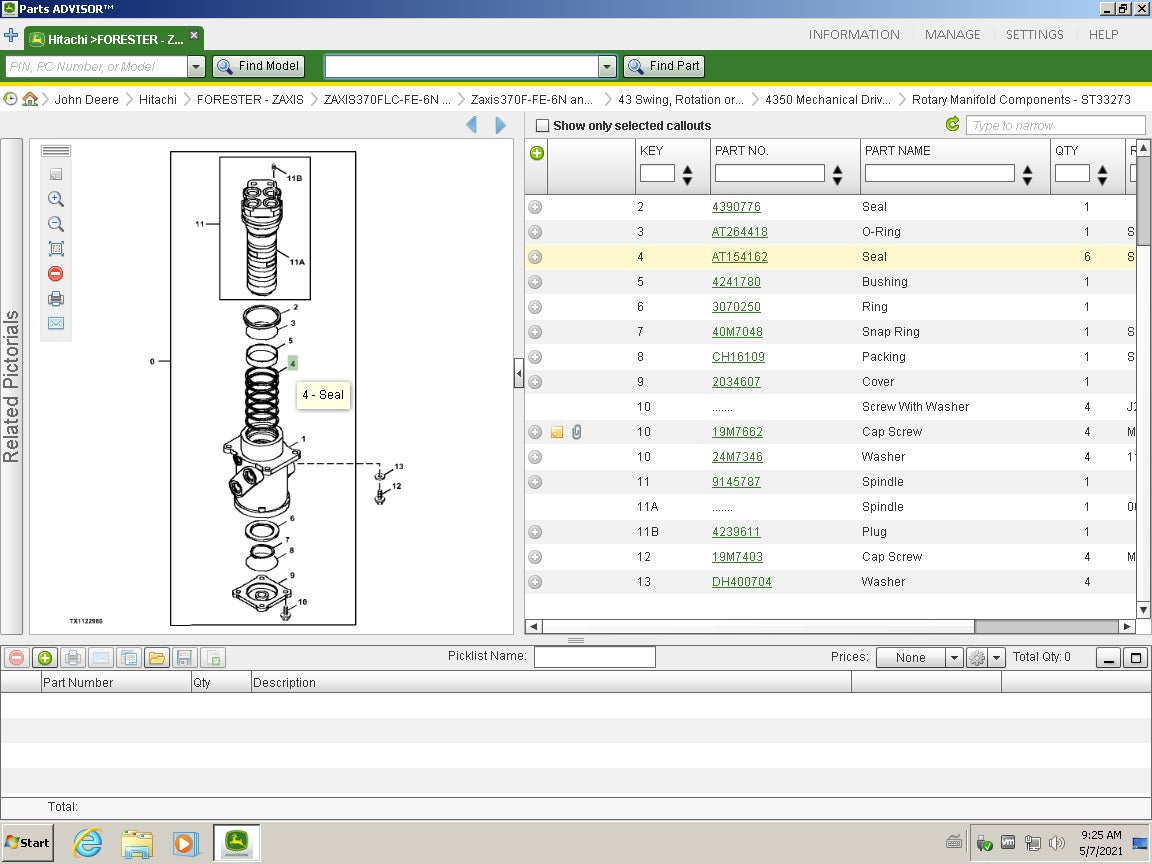Image resolution: width=1152 pixels, height=864 pixels.
Task: Expand the Find Part search dropdown arrow
Action: coord(606,67)
